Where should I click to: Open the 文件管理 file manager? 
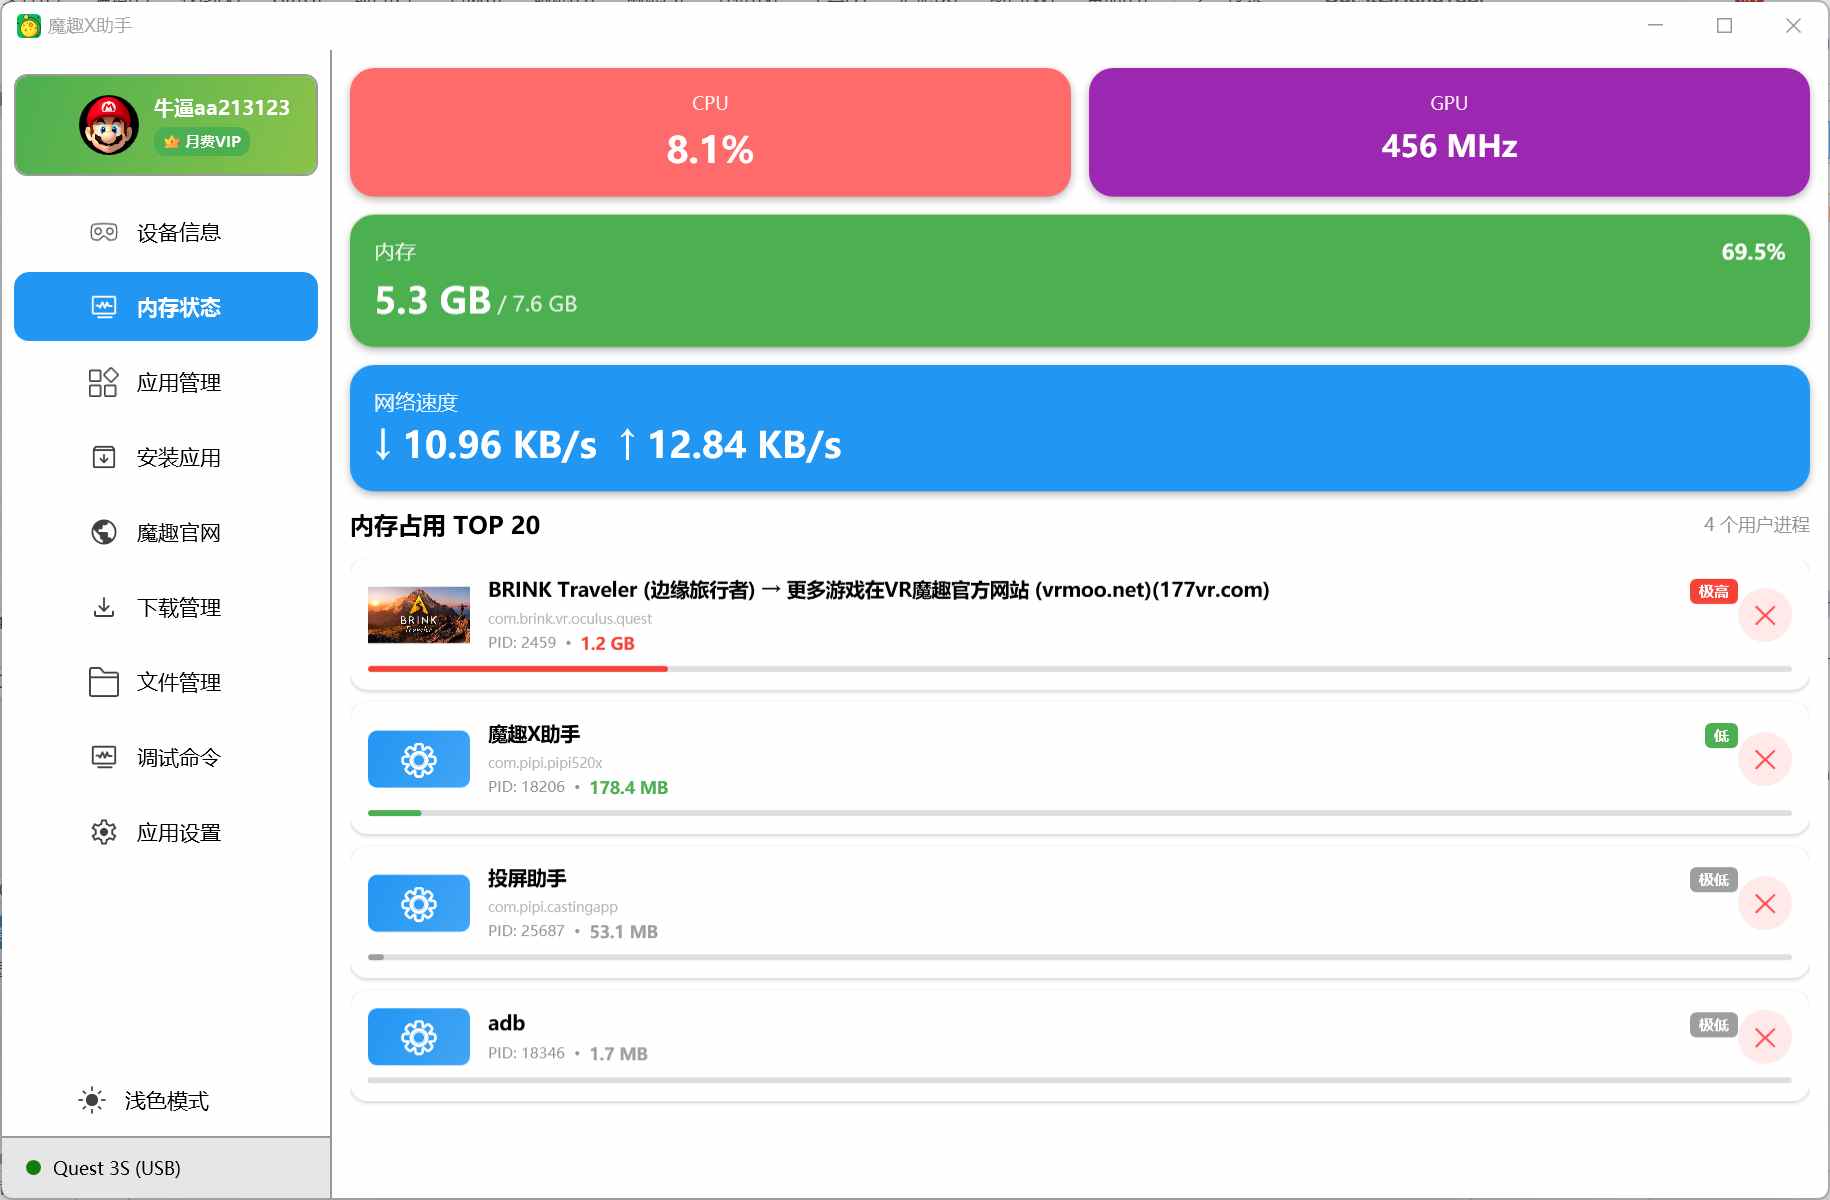tap(165, 682)
